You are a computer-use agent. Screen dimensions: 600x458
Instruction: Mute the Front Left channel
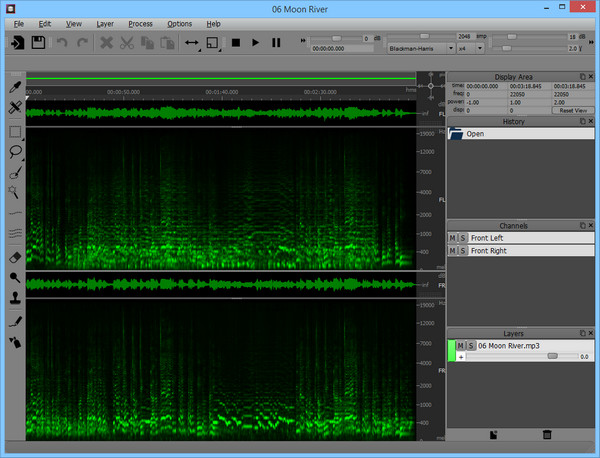(452, 238)
